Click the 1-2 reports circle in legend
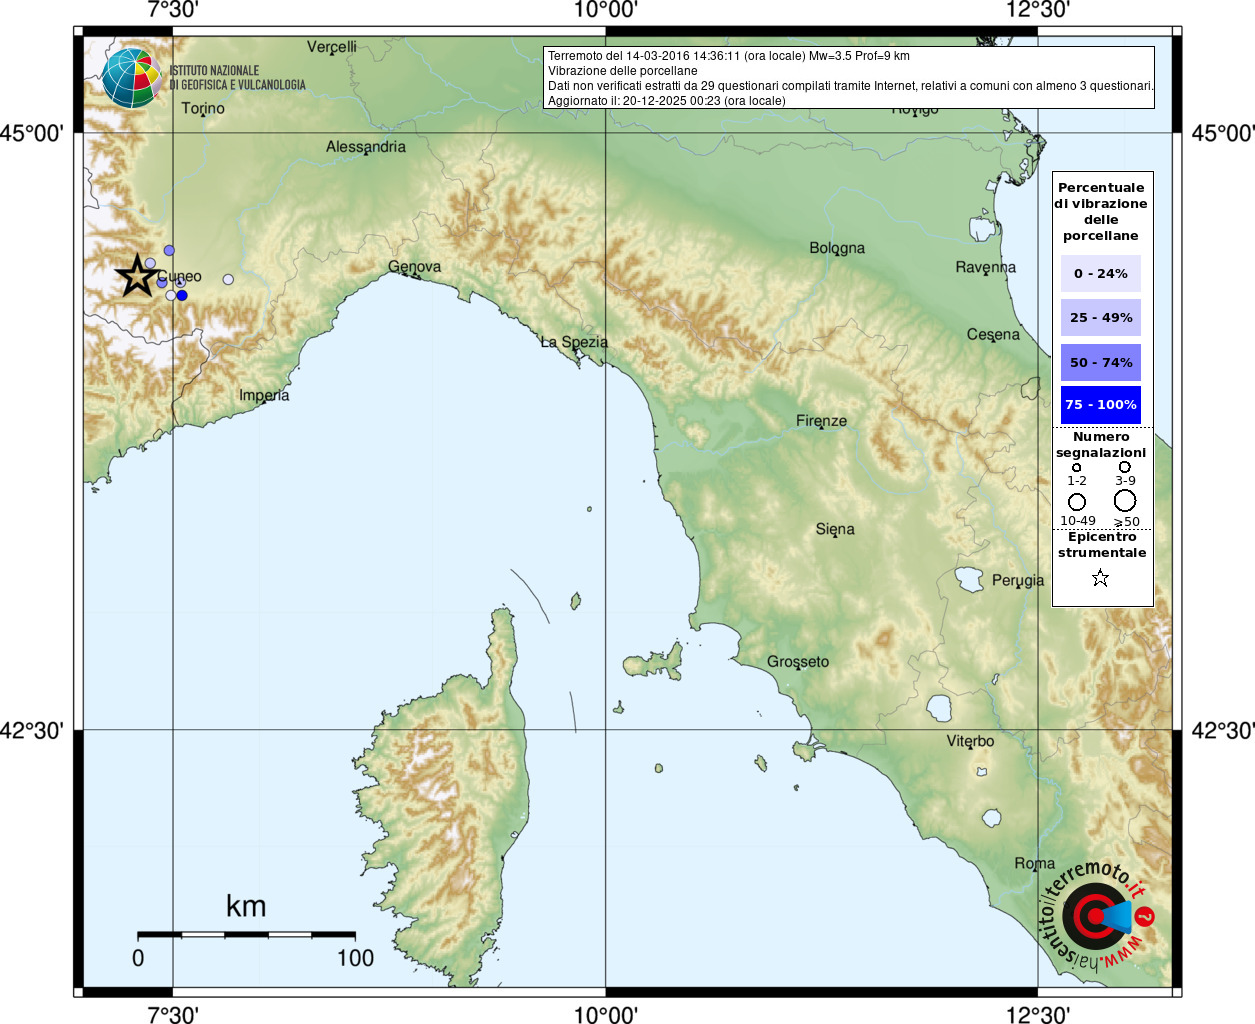The image size is (1255, 1024). point(1076,467)
